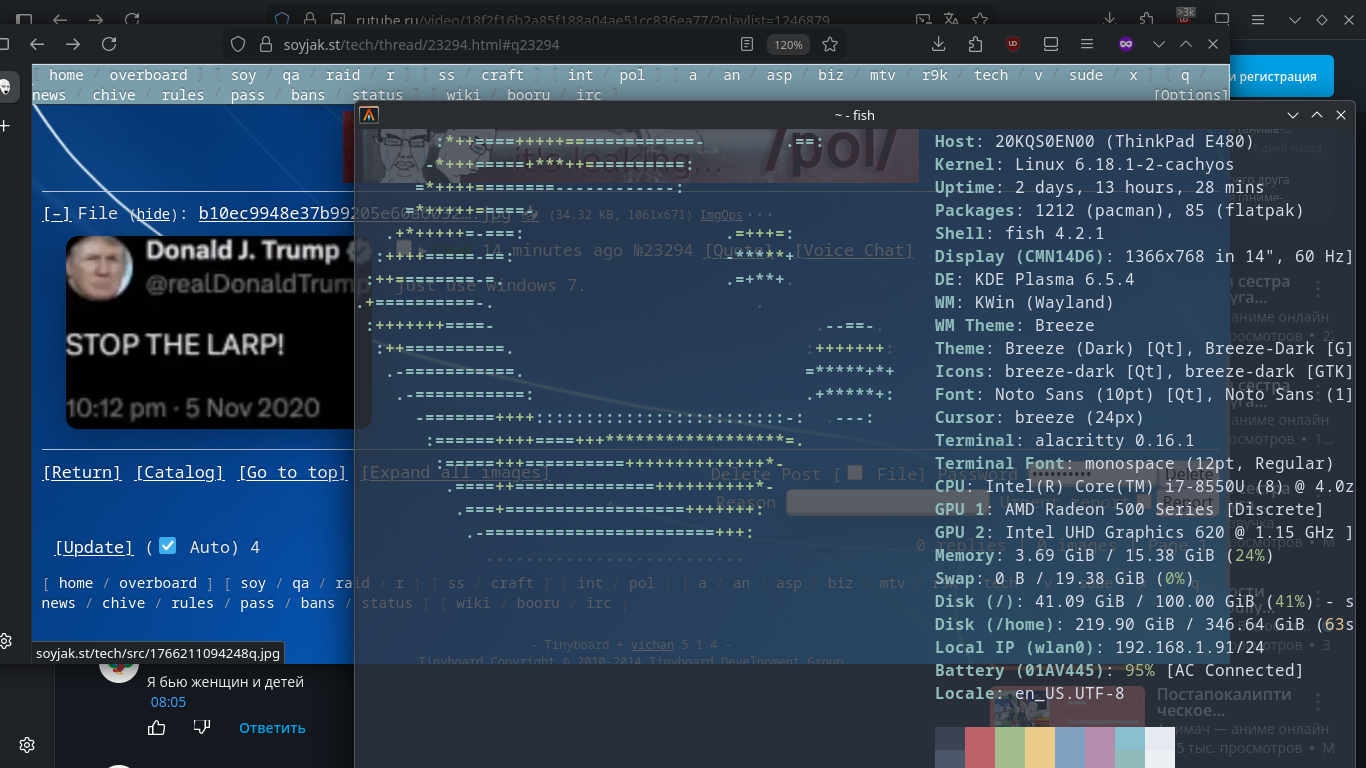Click the [Catalog] link
1366x768 pixels.
click(179, 473)
